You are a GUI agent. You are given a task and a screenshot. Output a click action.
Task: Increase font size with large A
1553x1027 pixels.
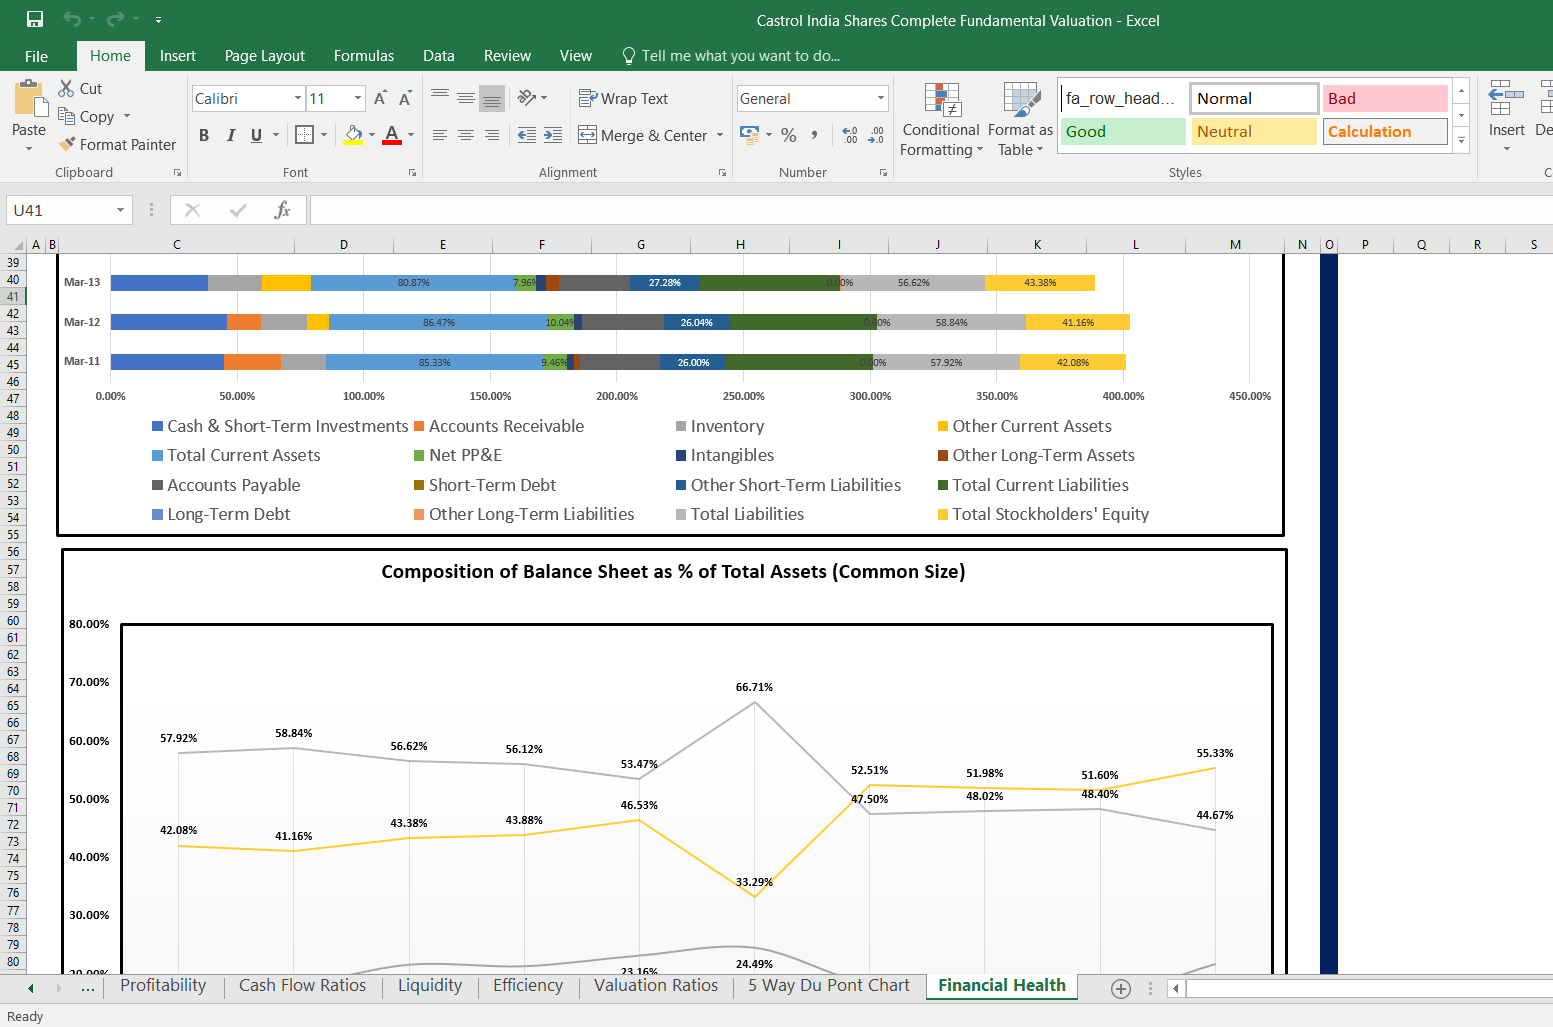coord(380,98)
